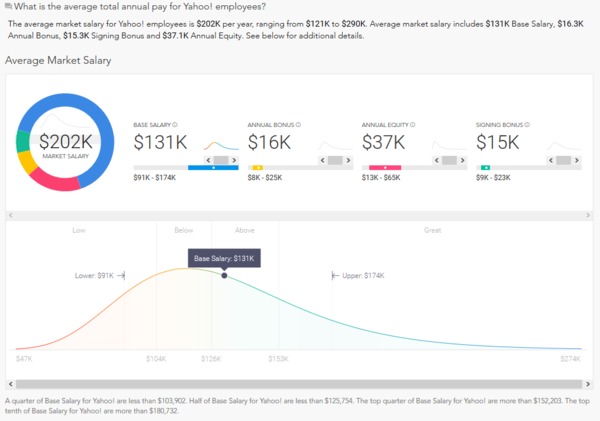Click the $91K - $174K range text

coord(155,178)
